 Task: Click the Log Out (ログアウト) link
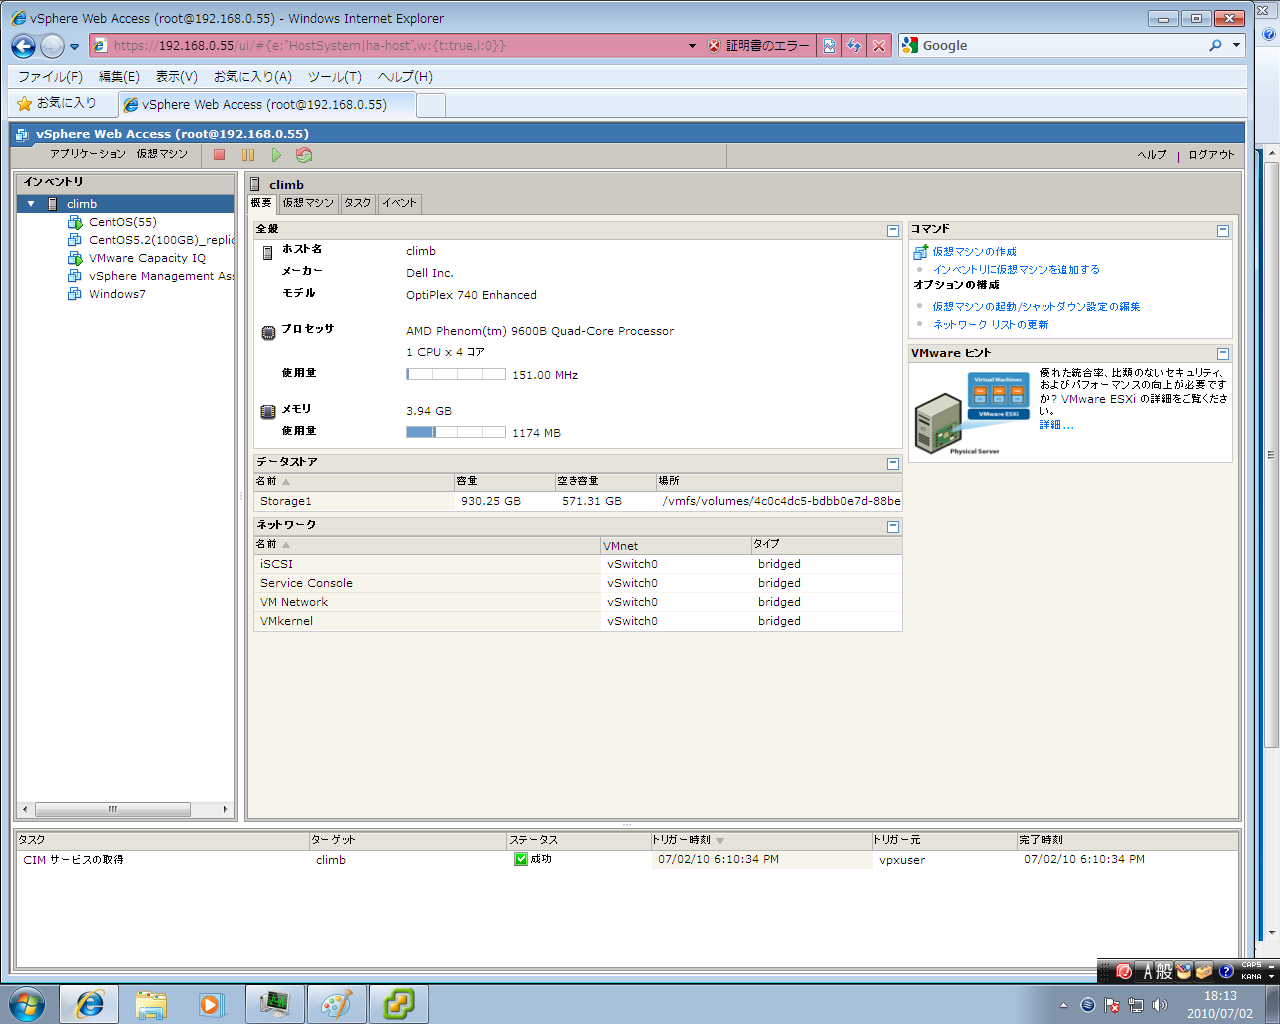coord(1211,155)
